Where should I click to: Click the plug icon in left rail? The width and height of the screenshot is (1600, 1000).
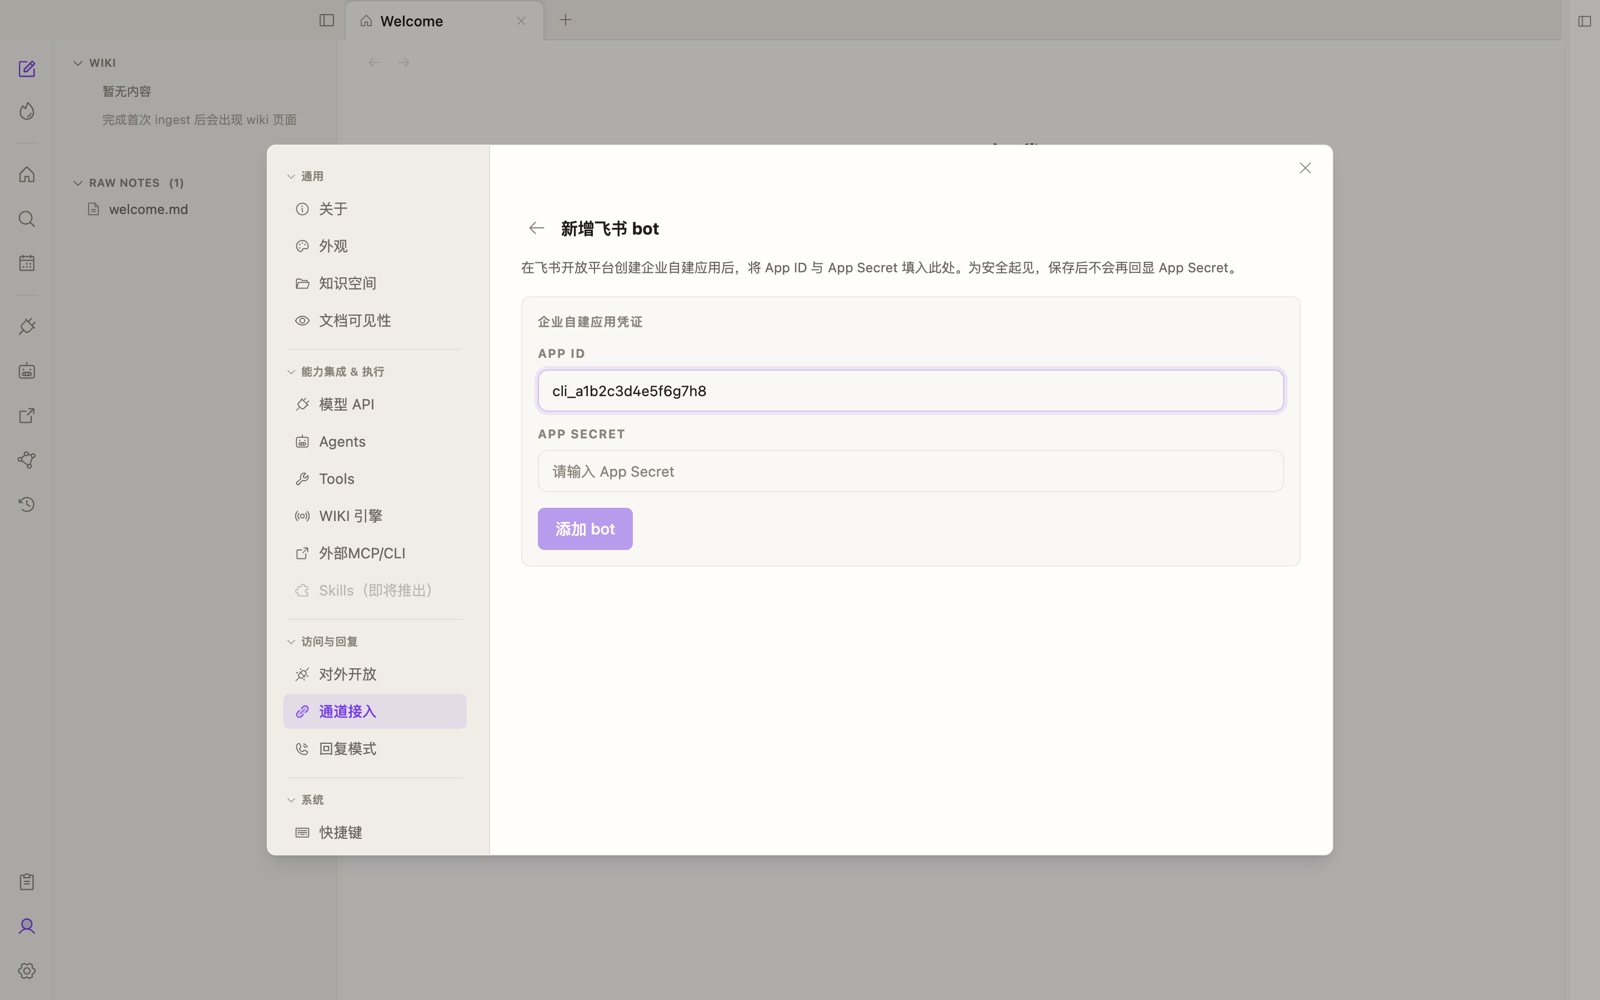[x=27, y=327]
